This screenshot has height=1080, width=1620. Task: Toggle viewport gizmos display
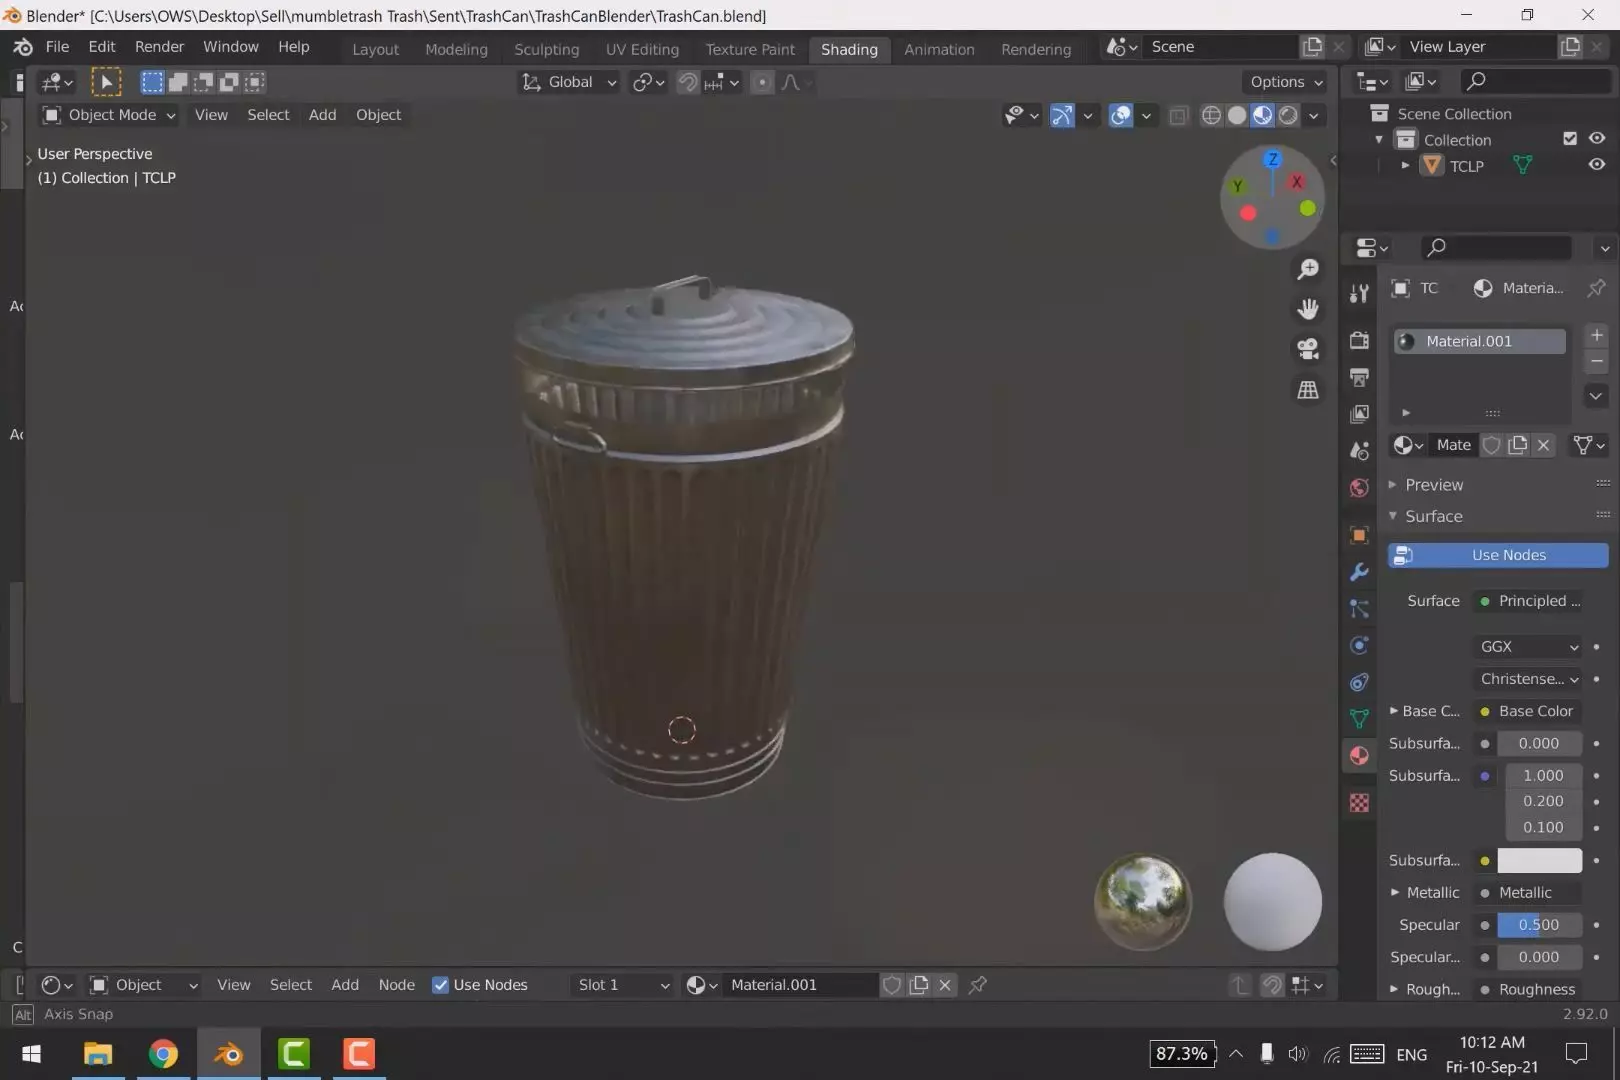[1062, 115]
